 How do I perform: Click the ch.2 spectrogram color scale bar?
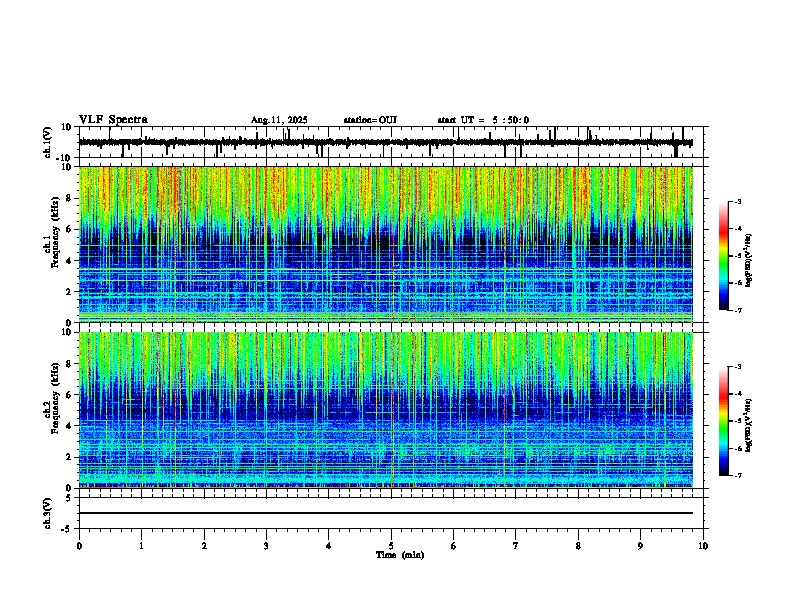[724, 421]
